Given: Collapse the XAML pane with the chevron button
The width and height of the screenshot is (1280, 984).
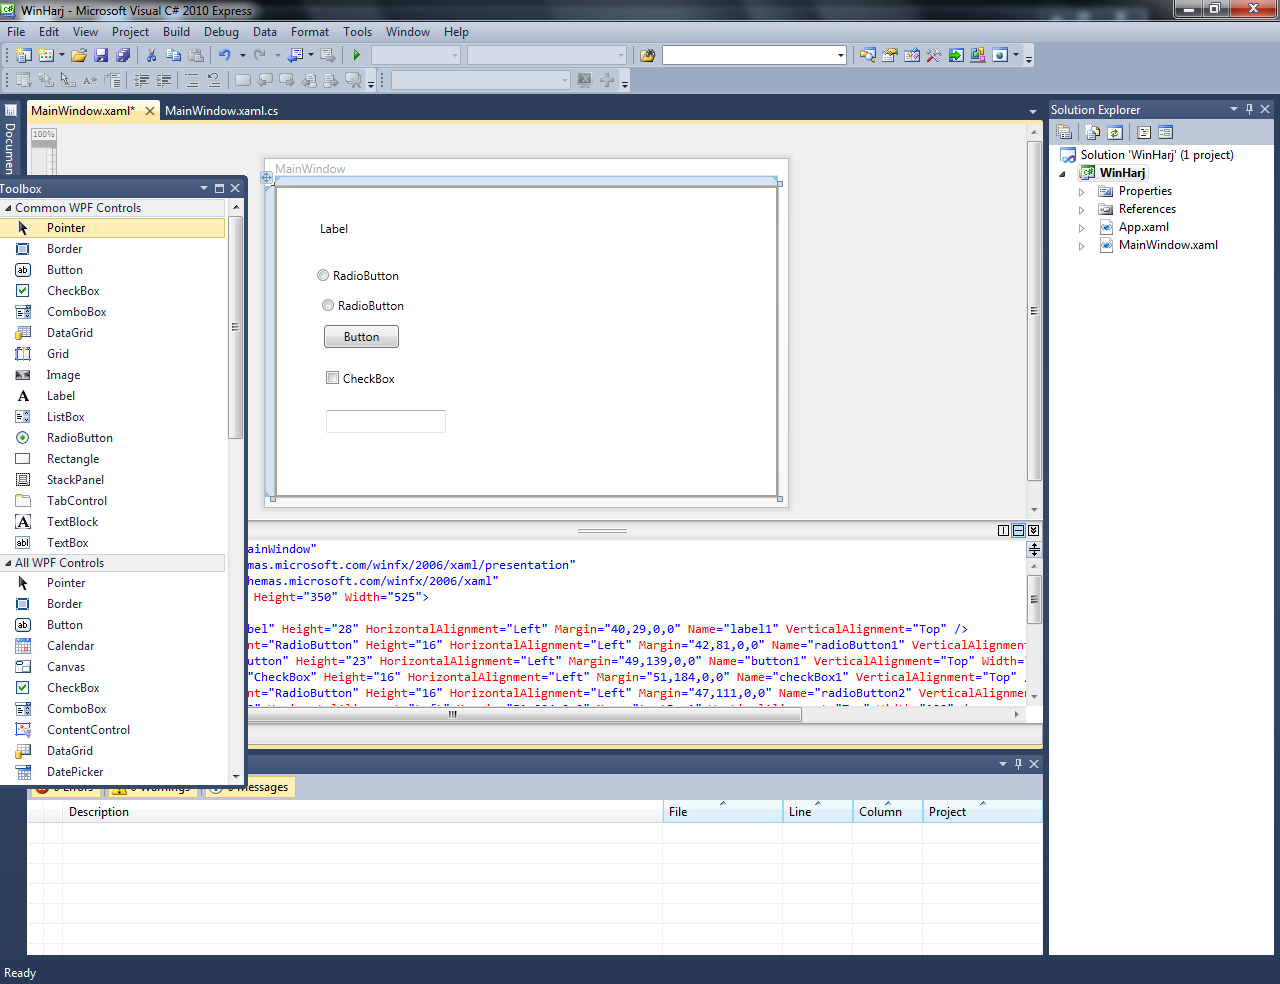Looking at the screenshot, I should pyautogui.click(x=1033, y=531).
